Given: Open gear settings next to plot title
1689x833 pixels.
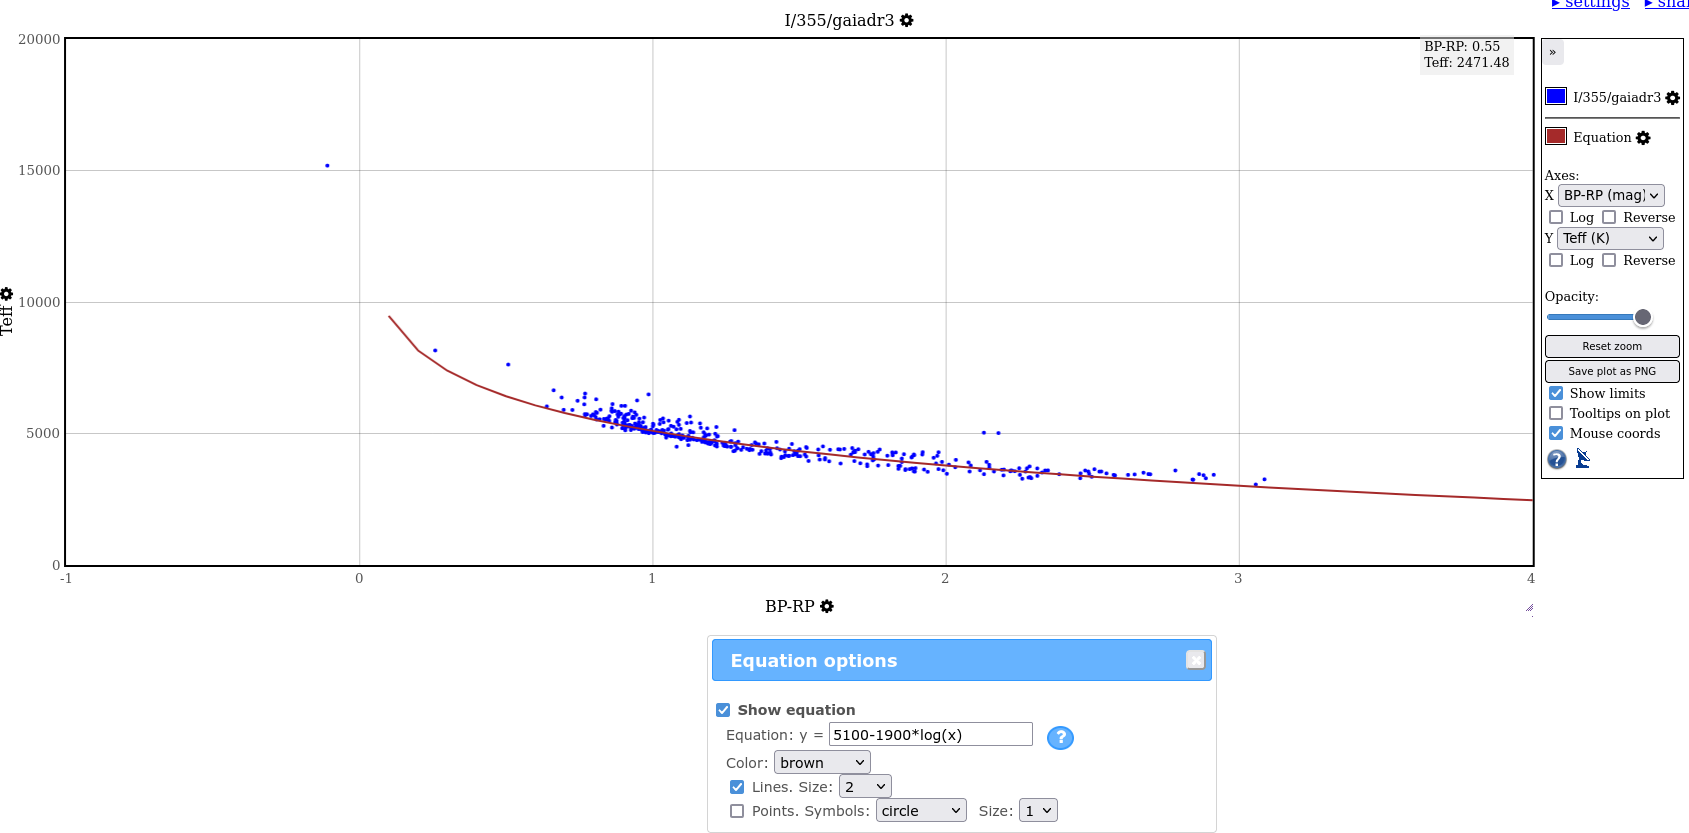Looking at the screenshot, I should [906, 20].
